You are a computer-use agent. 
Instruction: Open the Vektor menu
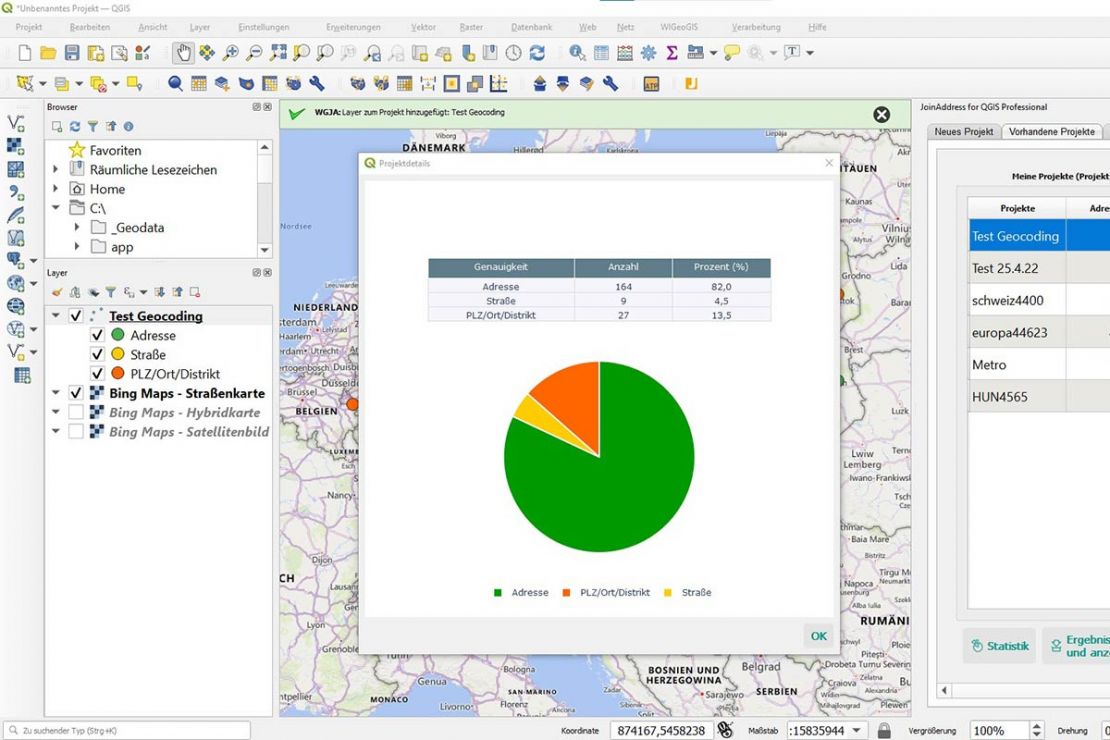point(423,27)
